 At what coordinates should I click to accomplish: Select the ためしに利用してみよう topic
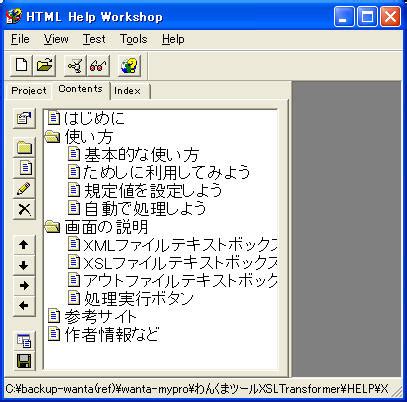167,172
